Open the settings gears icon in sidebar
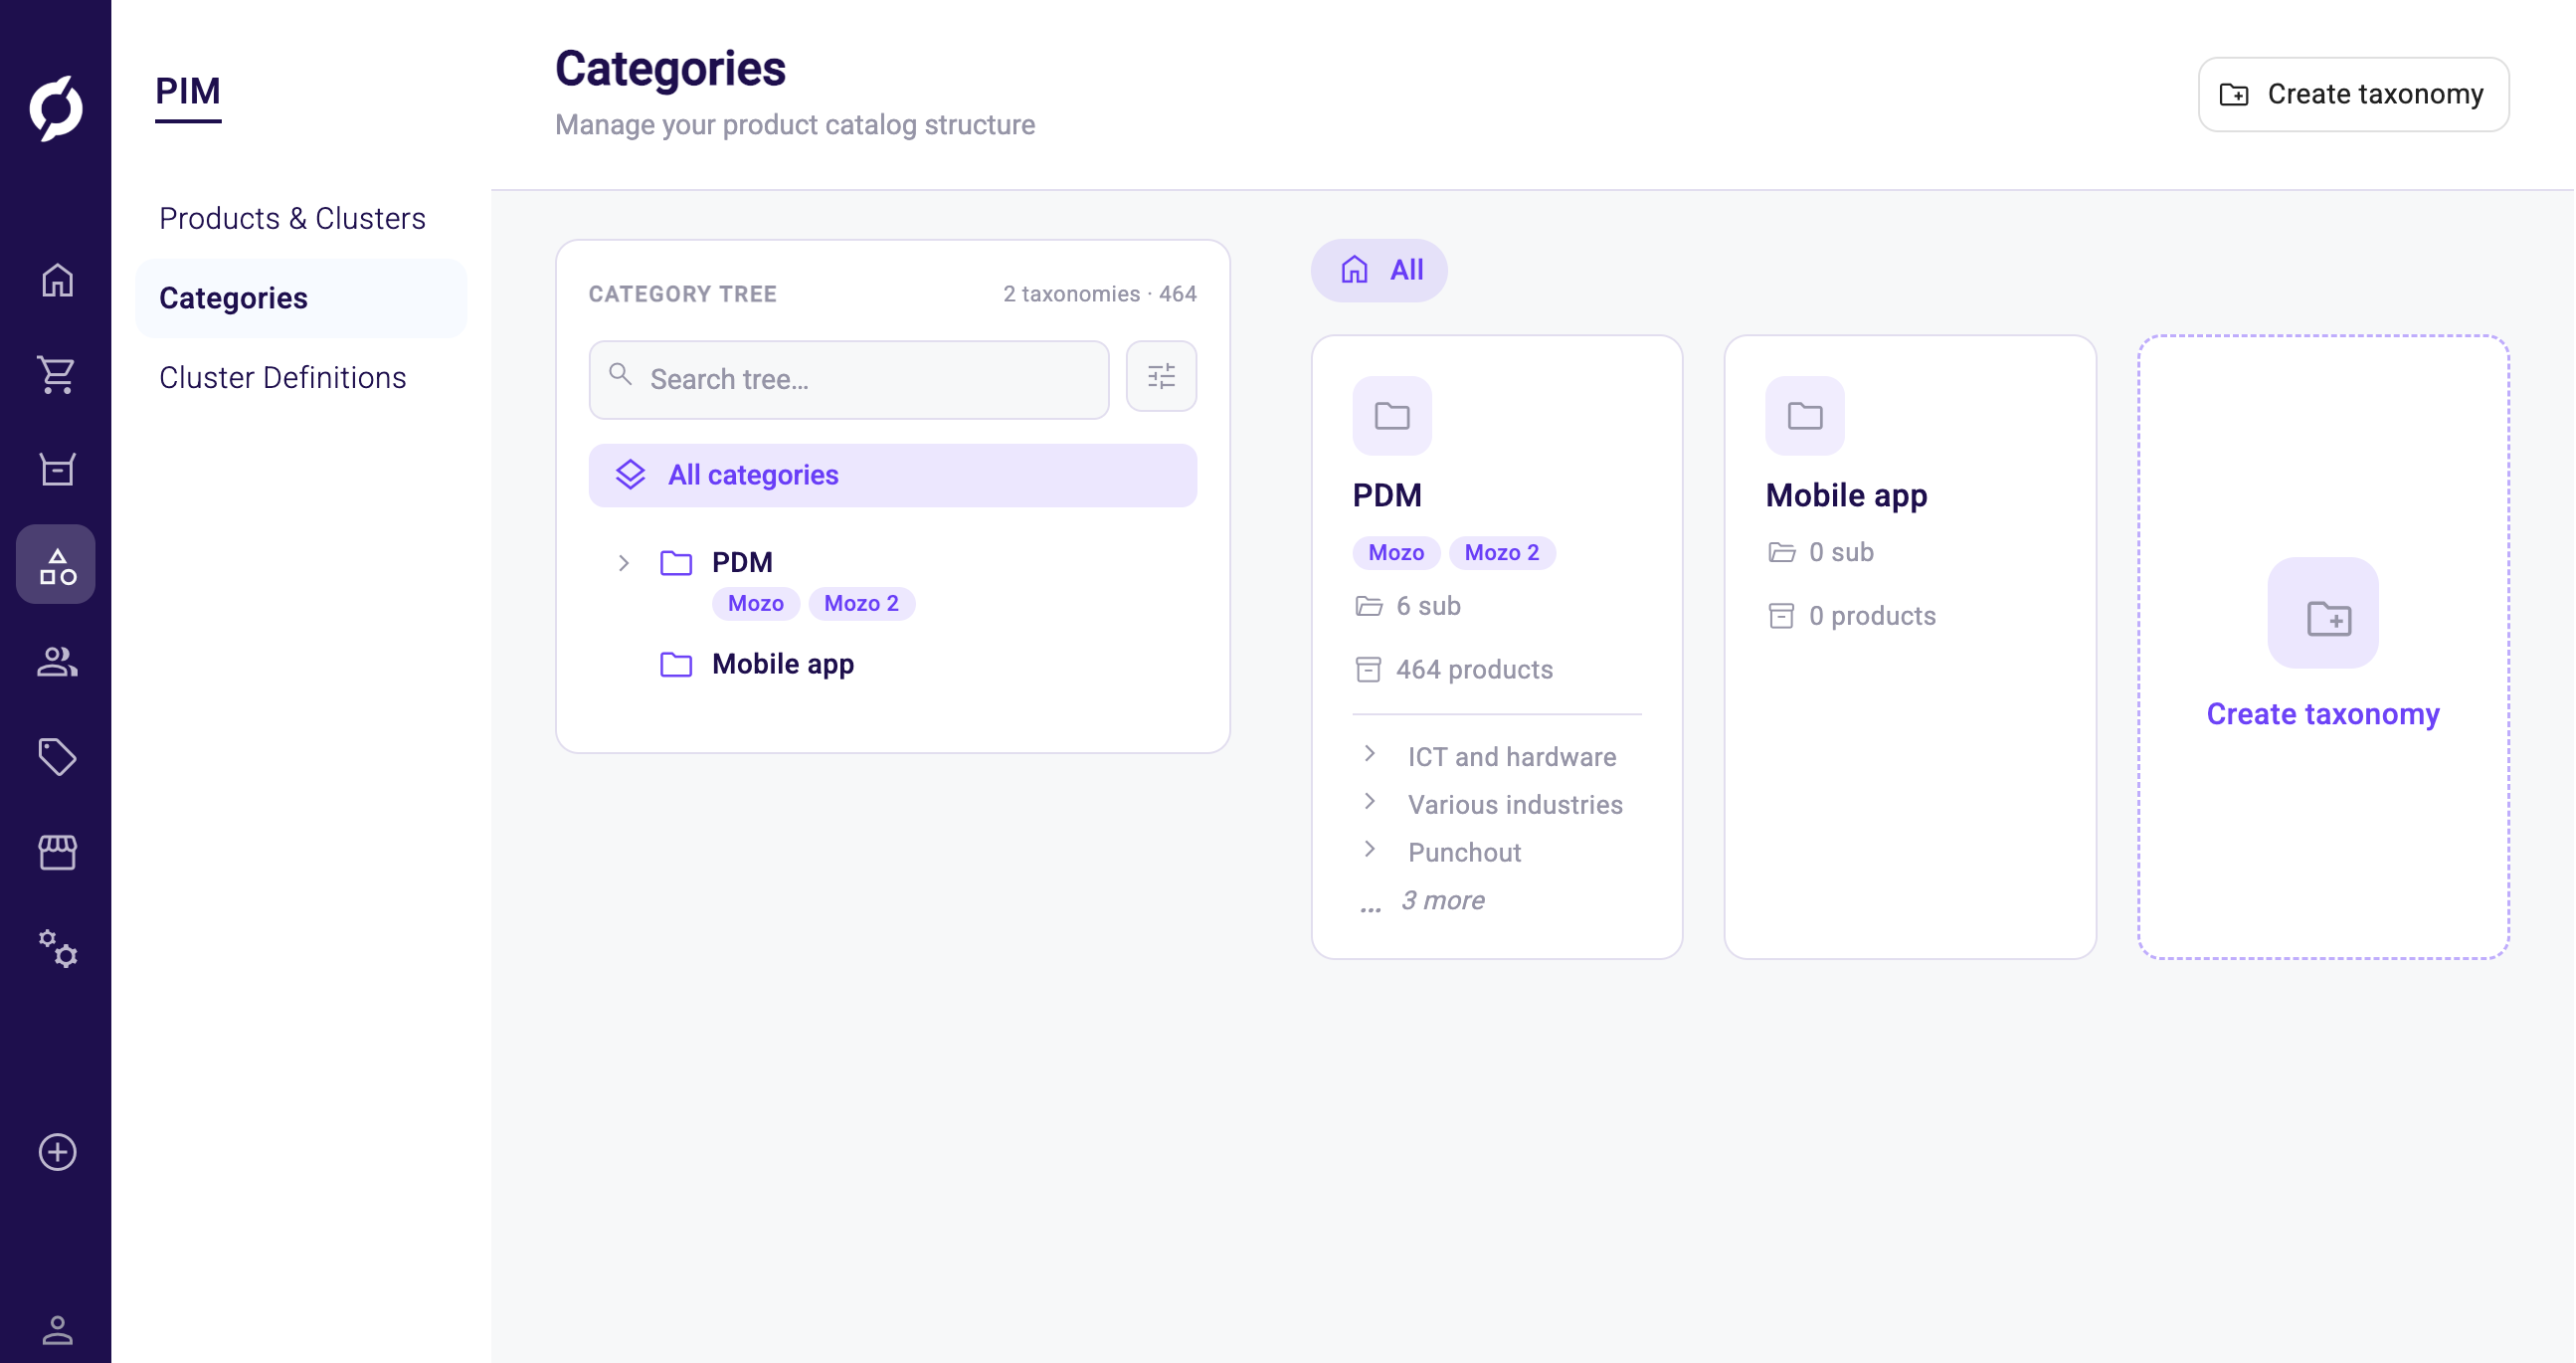 (x=57, y=948)
